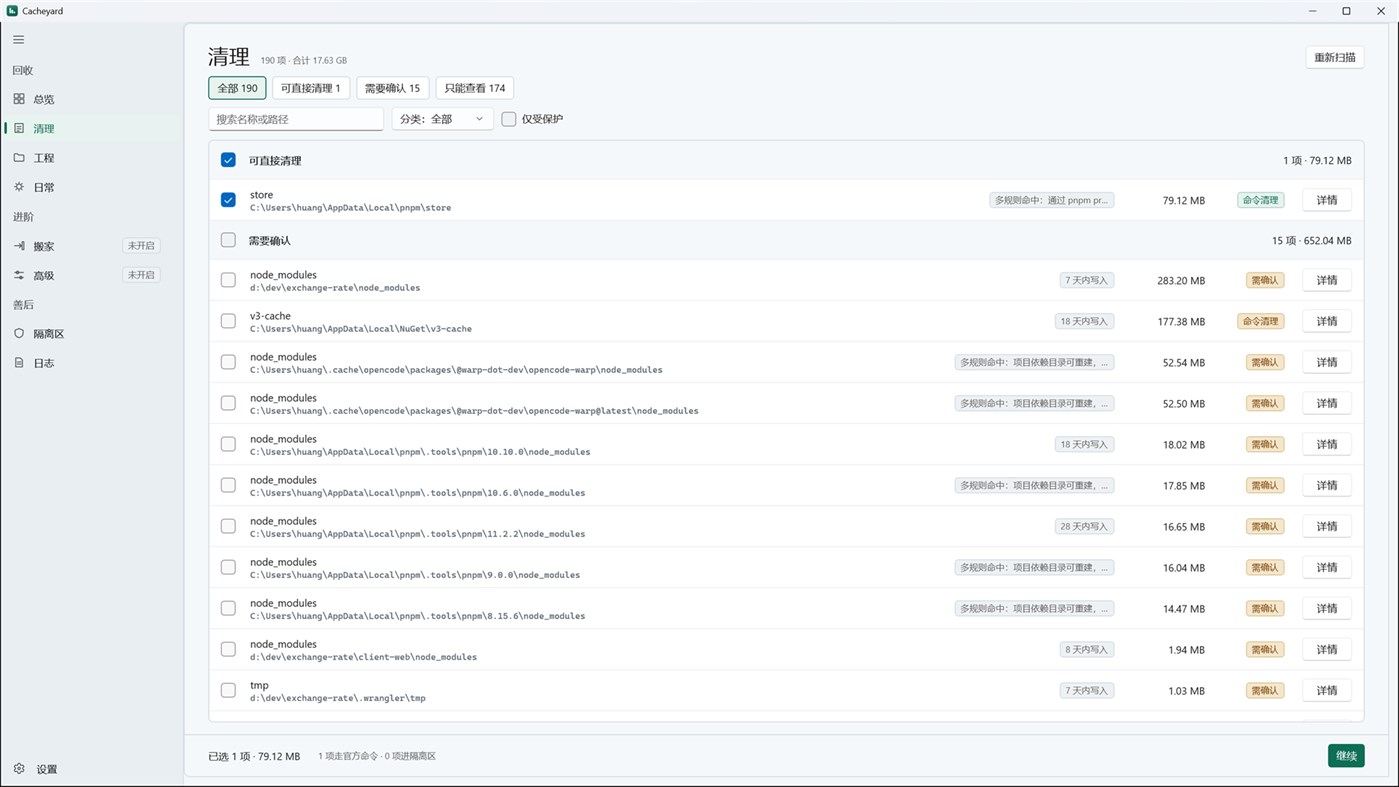Open the 搬家 move icon

19,246
